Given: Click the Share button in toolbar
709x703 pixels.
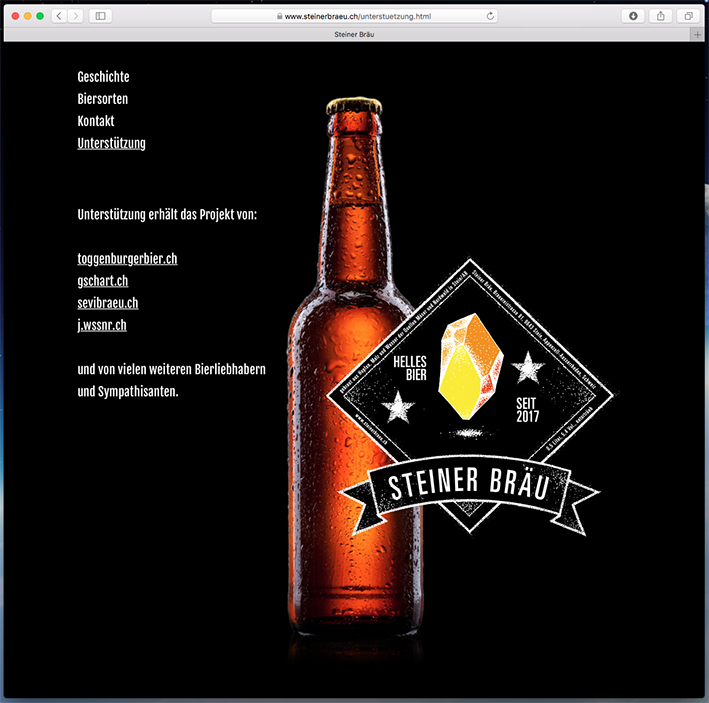Looking at the screenshot, I should point(661,16).
